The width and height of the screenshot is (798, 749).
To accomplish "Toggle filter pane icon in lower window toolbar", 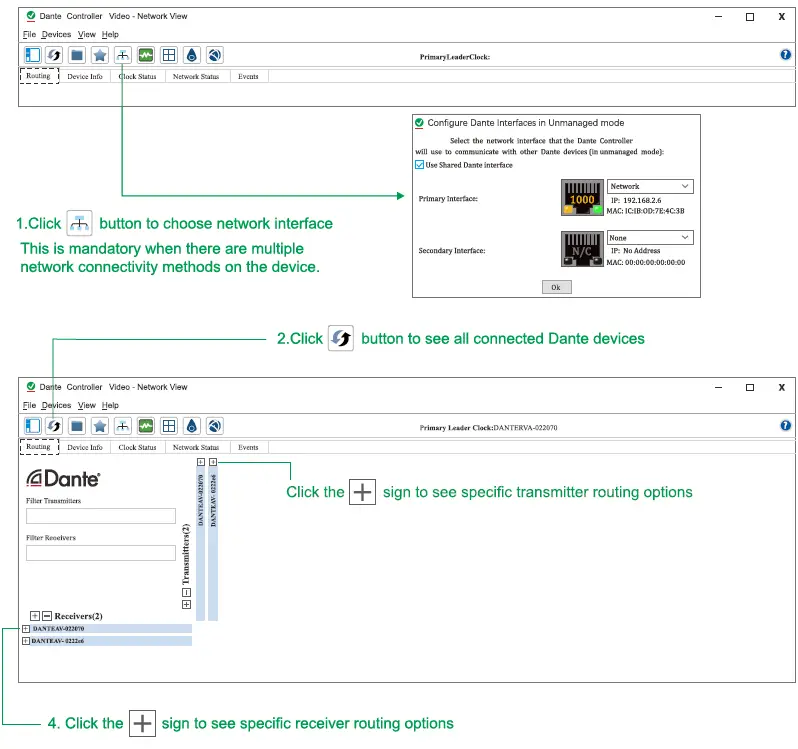I will click(x=33, y=426).
